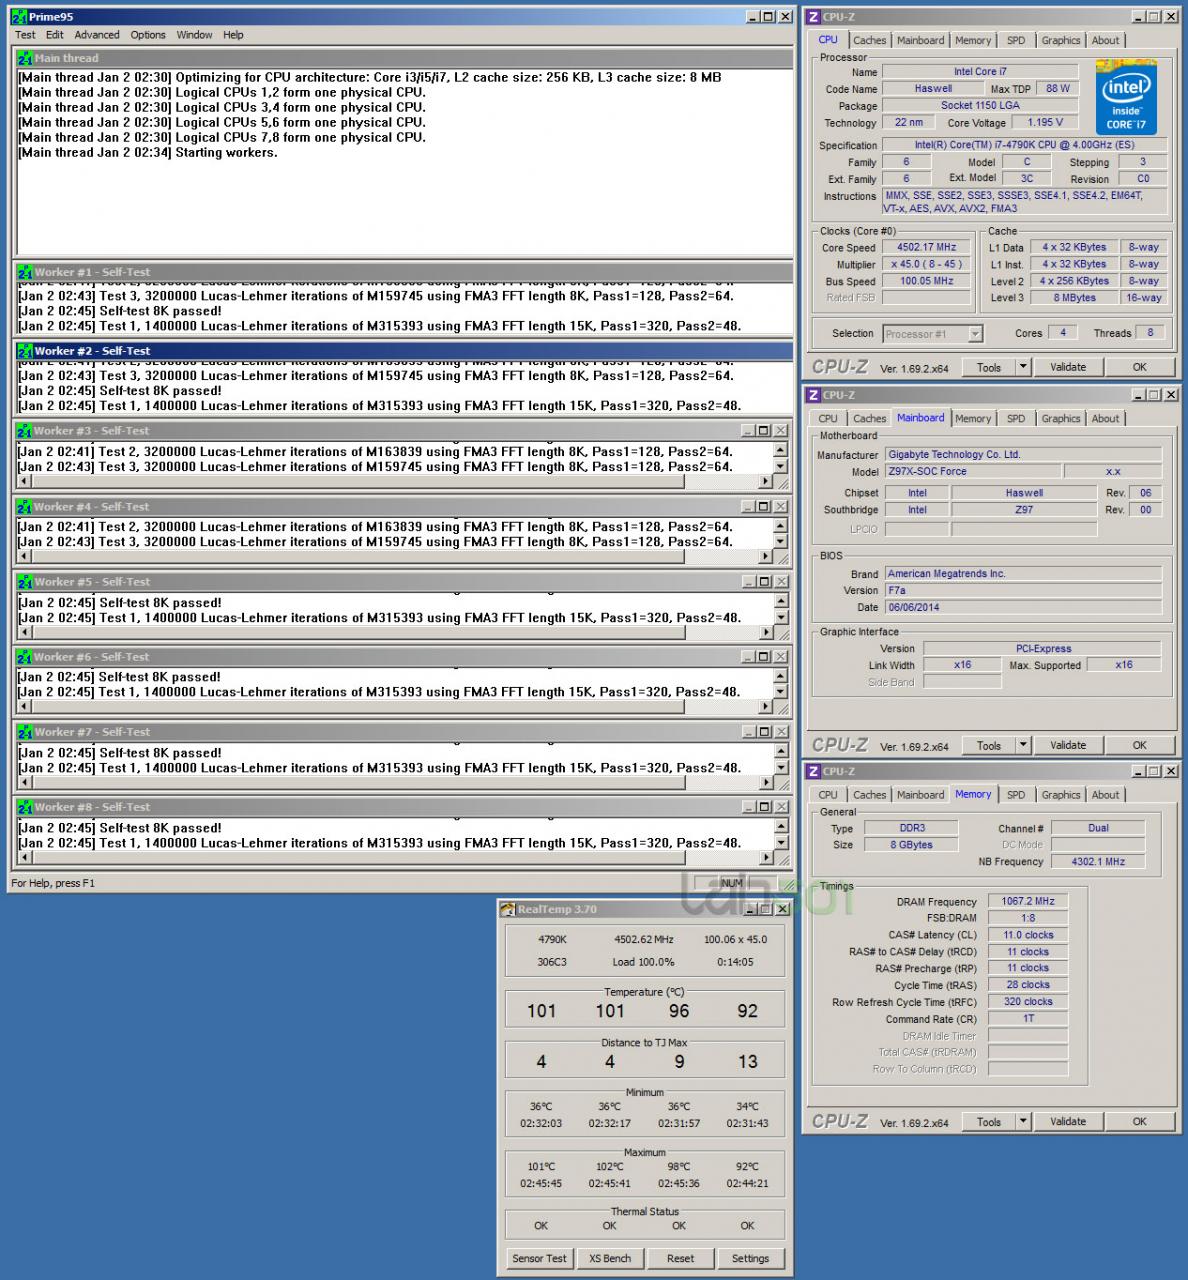
Task: Open the Help menu in Prime95
Action: click(x=233, y=35)
